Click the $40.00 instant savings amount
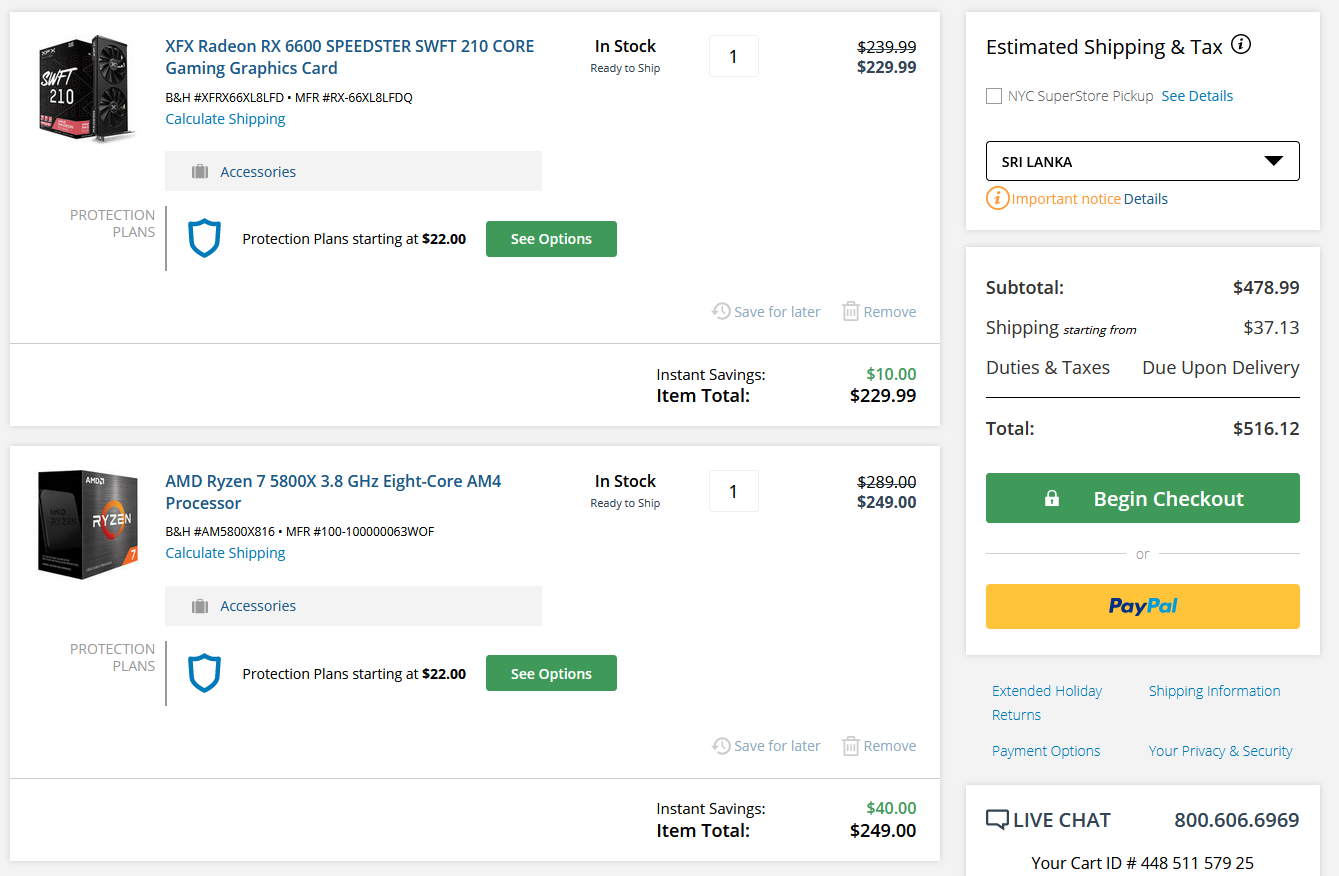 (x=891, y=808)
